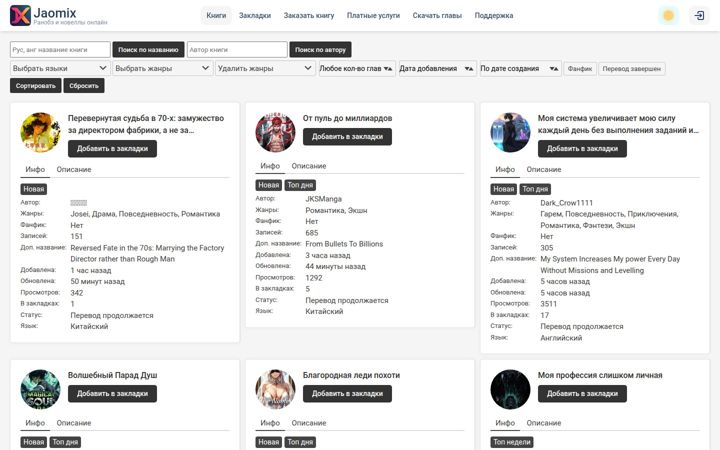Viewport: 720px width, 450px height.
Task: Open Платные услуги in the navigation
Action: coord(373,16)
